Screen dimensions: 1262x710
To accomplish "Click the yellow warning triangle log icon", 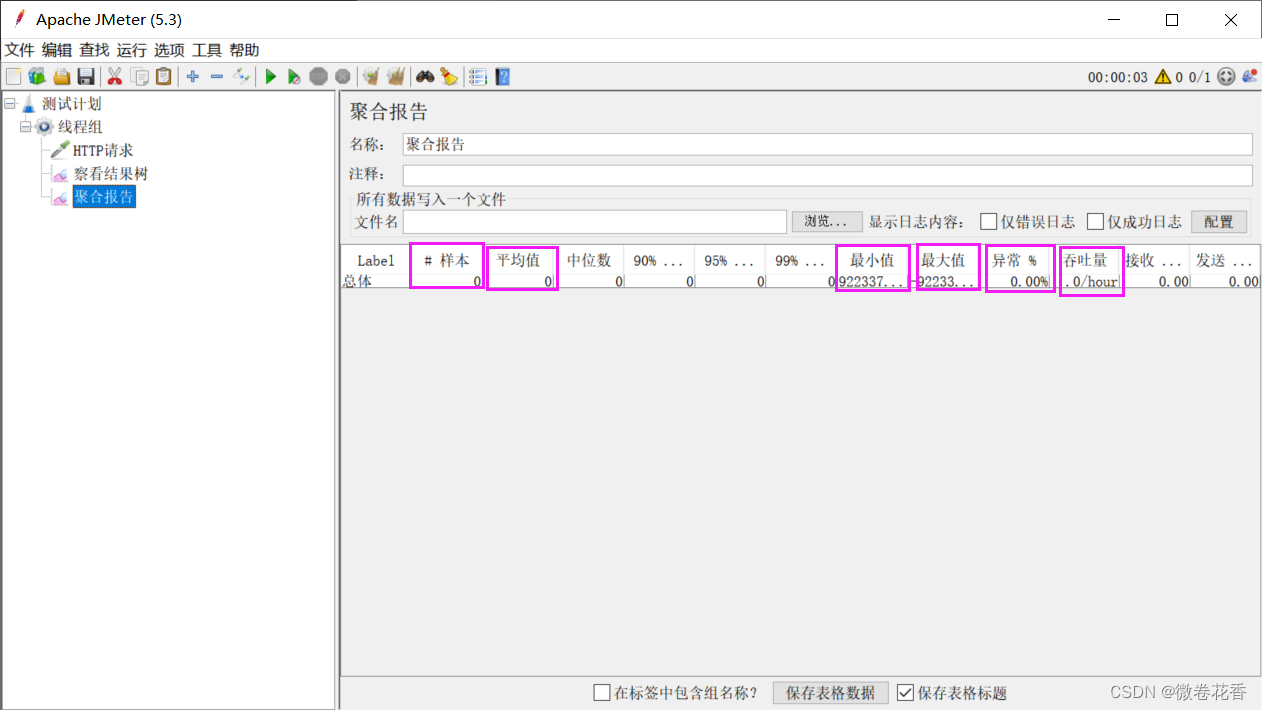I will pyautogui.click(x=1163, y=76).
